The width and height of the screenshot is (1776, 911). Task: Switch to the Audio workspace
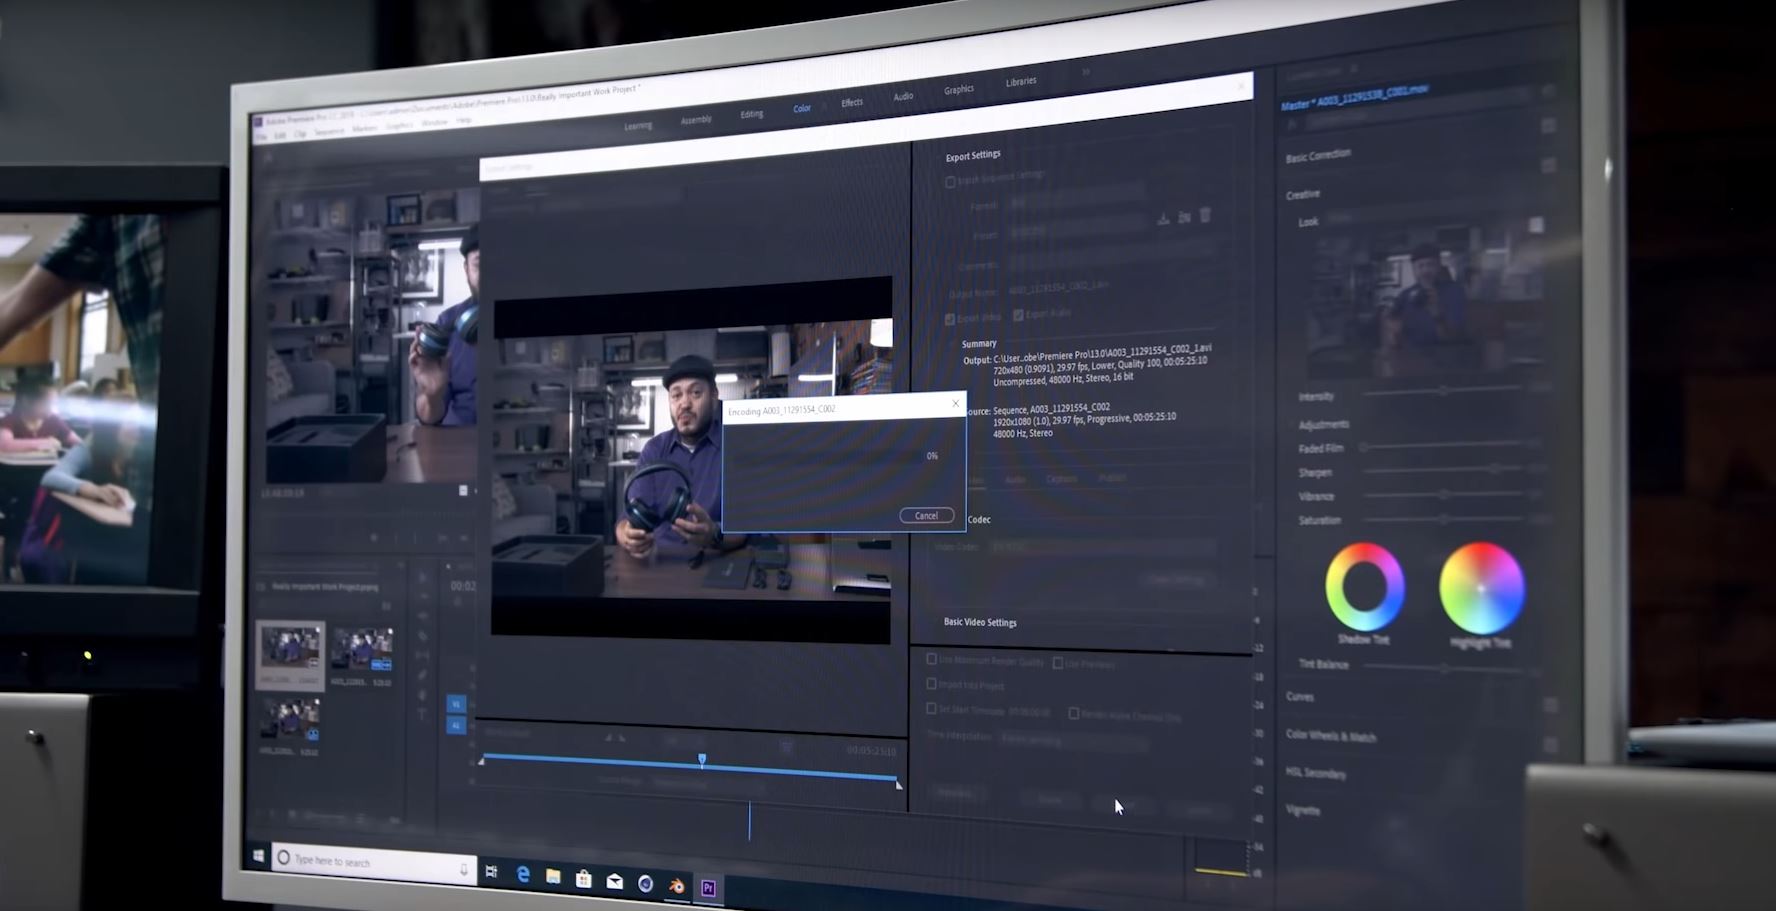pos(903,96)
